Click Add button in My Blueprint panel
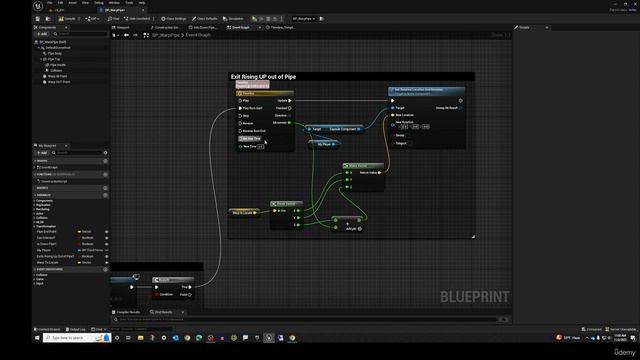This screenshot has height=360, width=640. 42,153
